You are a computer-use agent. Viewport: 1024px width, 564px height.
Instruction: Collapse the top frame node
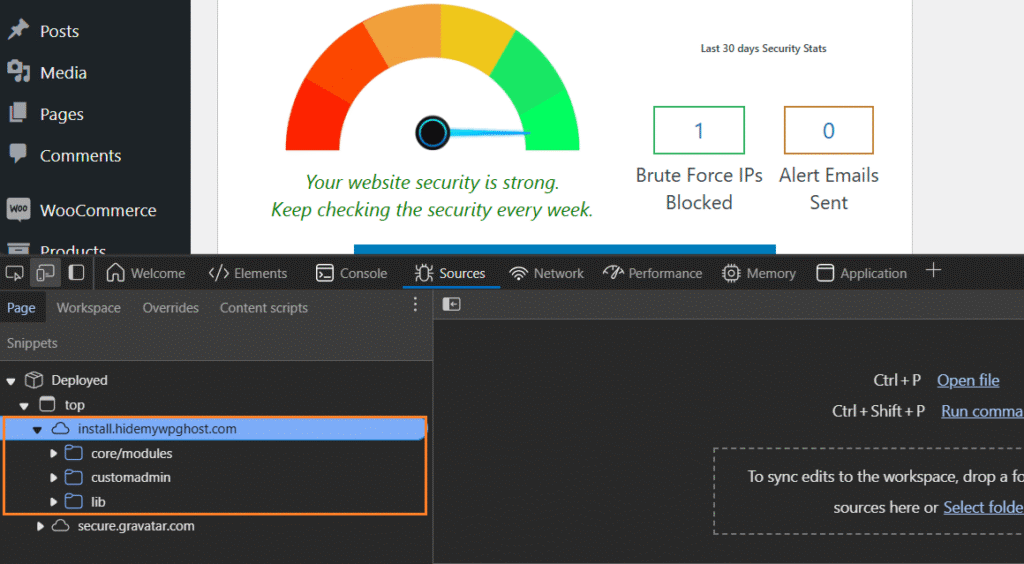[24, 405]
